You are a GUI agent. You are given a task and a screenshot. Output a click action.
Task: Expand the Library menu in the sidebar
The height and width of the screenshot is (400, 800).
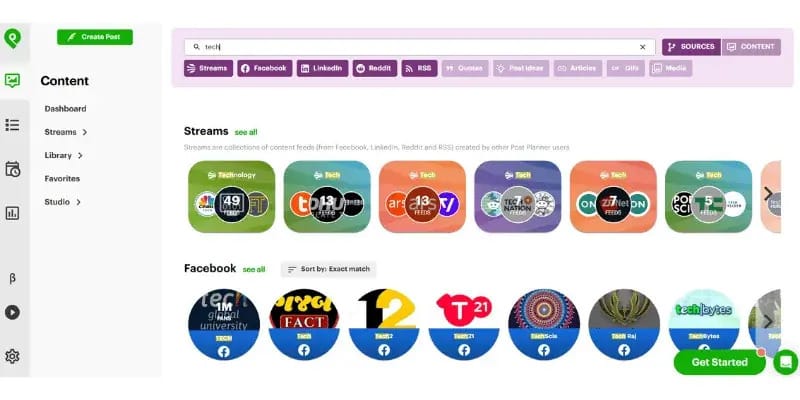[63, 155]
